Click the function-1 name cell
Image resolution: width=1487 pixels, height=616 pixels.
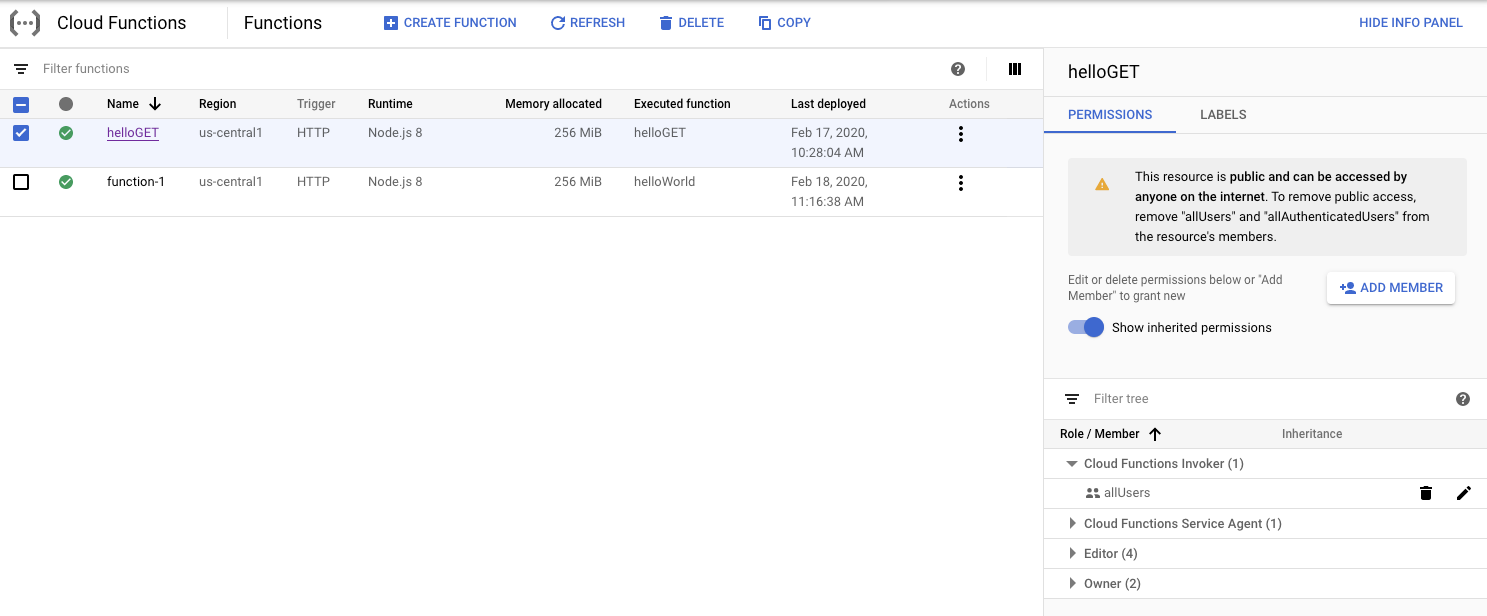136,182
